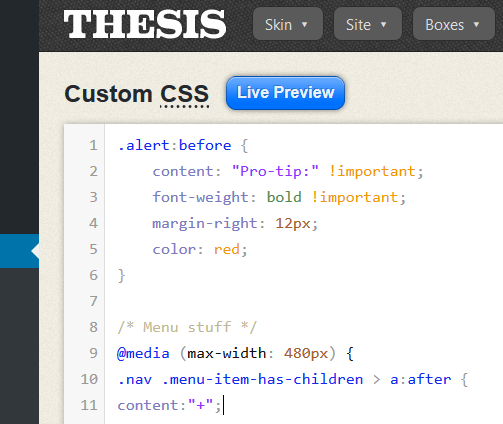The height and width of the screenshot is (424, 503).
Task: Click the "Pro-tip:" string value
Action: (275, 171)
